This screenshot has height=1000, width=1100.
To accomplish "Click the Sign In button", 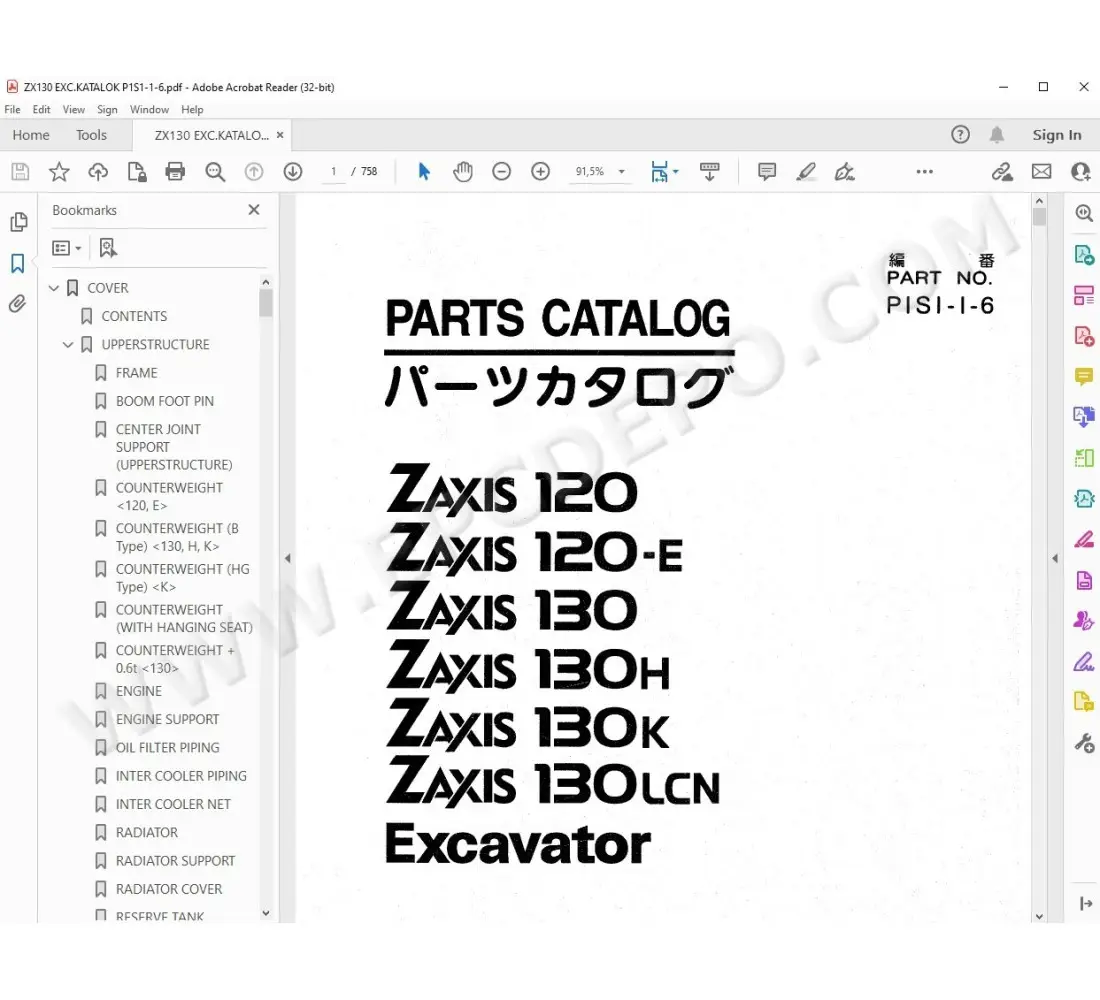I will [x=1057, y=134].
